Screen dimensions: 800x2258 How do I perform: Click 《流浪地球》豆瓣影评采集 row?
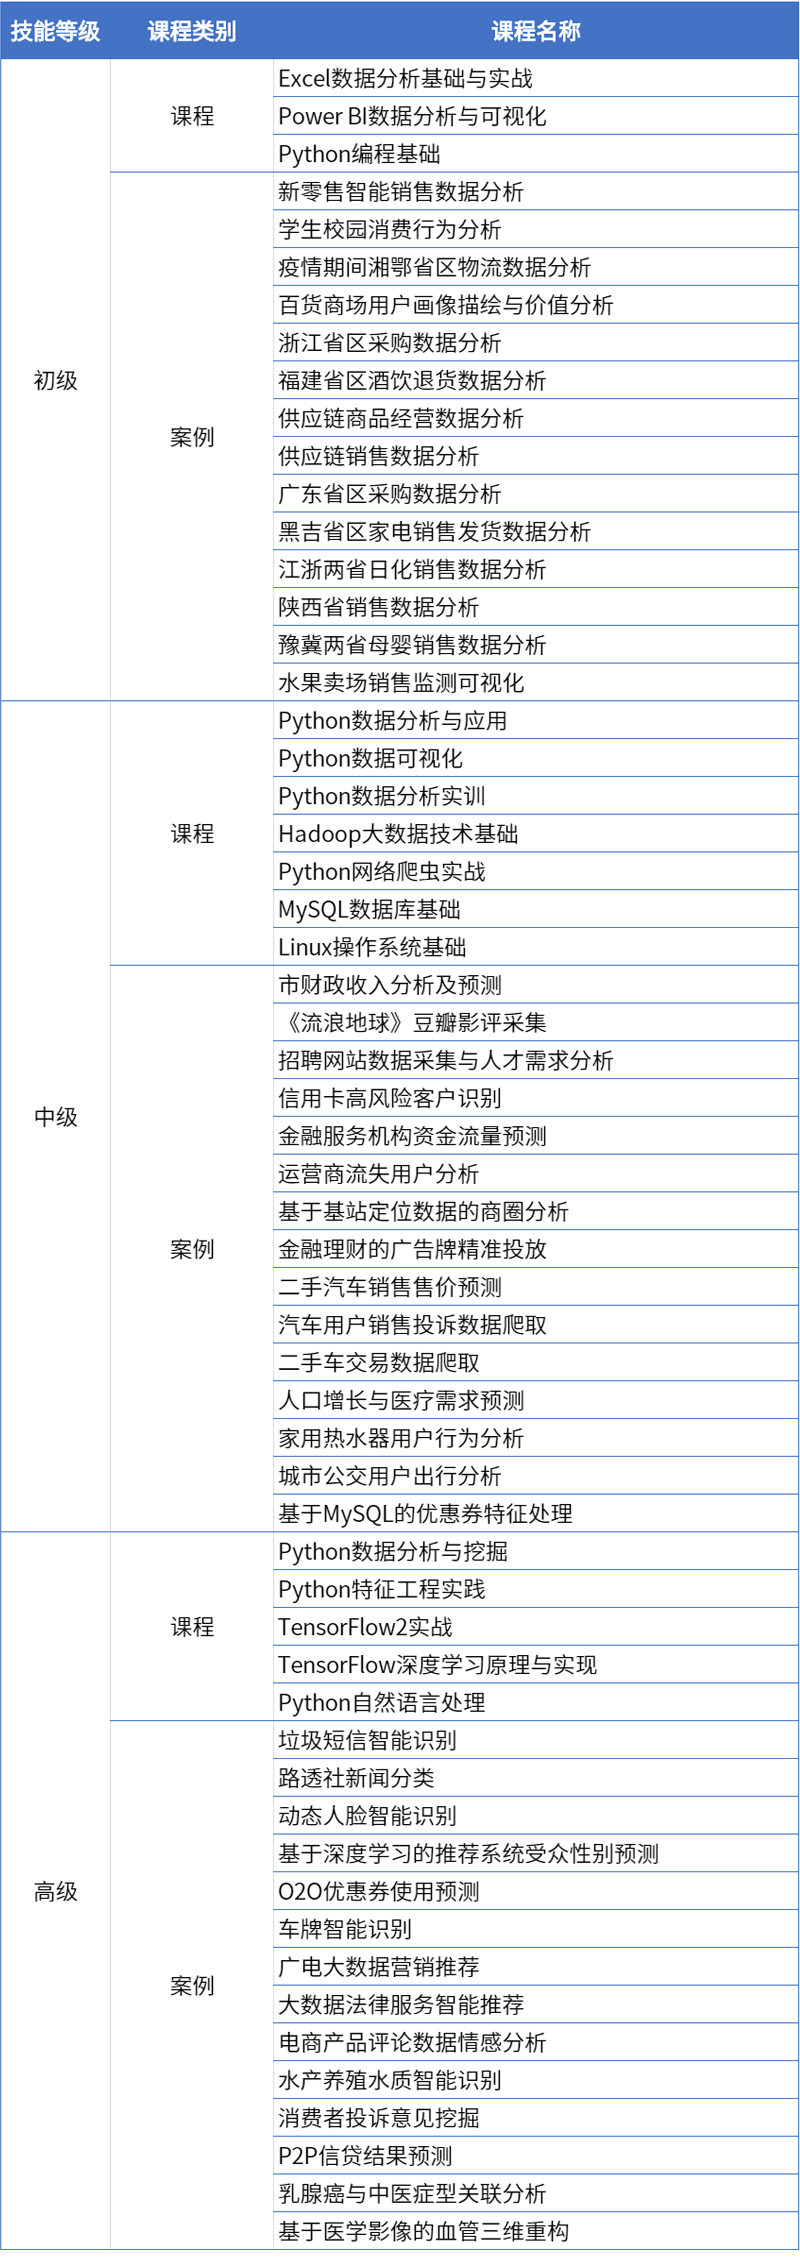pyautogui.click(x=536, y=1022)
